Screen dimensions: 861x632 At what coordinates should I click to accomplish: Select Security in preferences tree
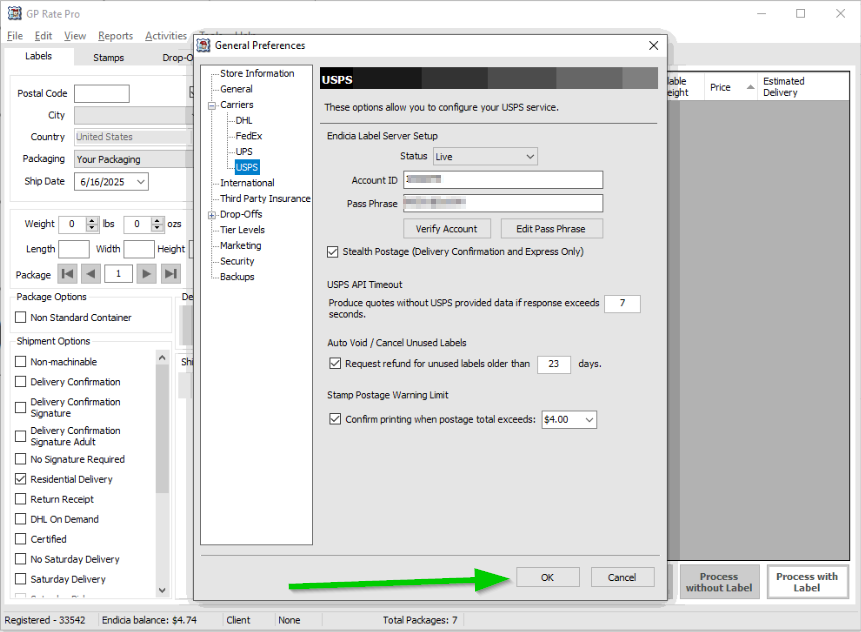tap(237, 261)
